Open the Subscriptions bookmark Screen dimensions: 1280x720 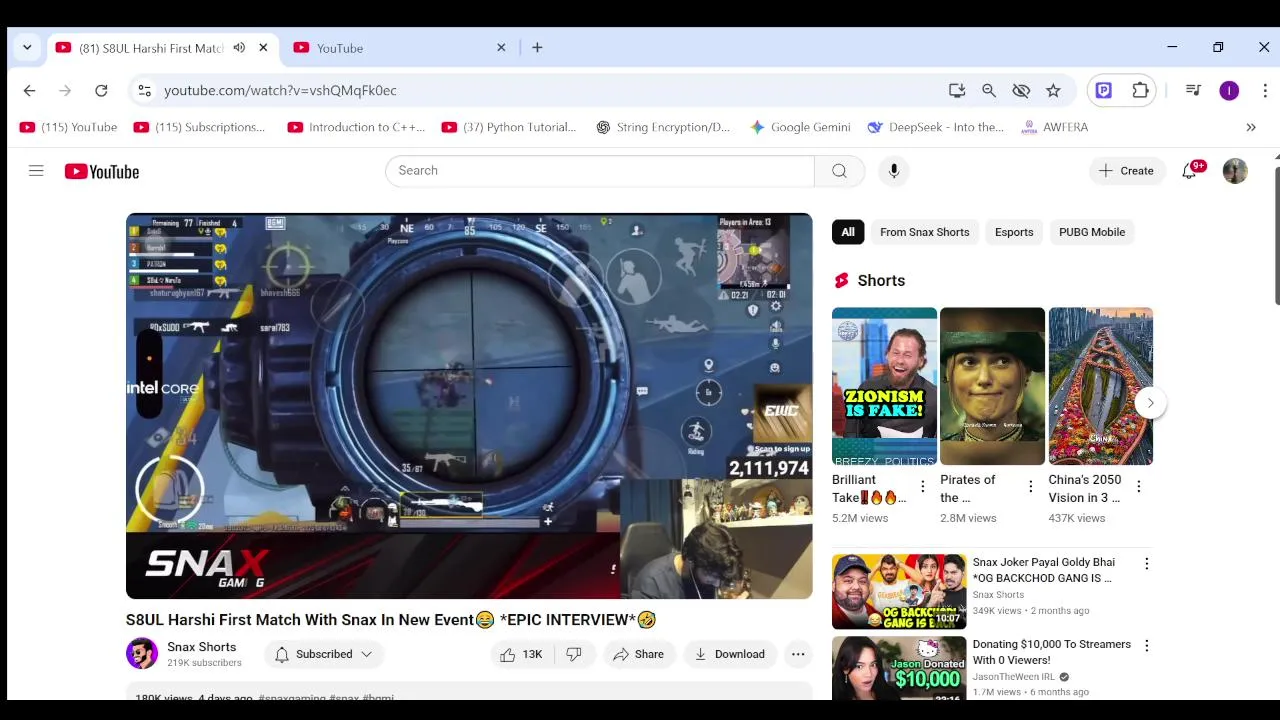[x=200, y=127]
